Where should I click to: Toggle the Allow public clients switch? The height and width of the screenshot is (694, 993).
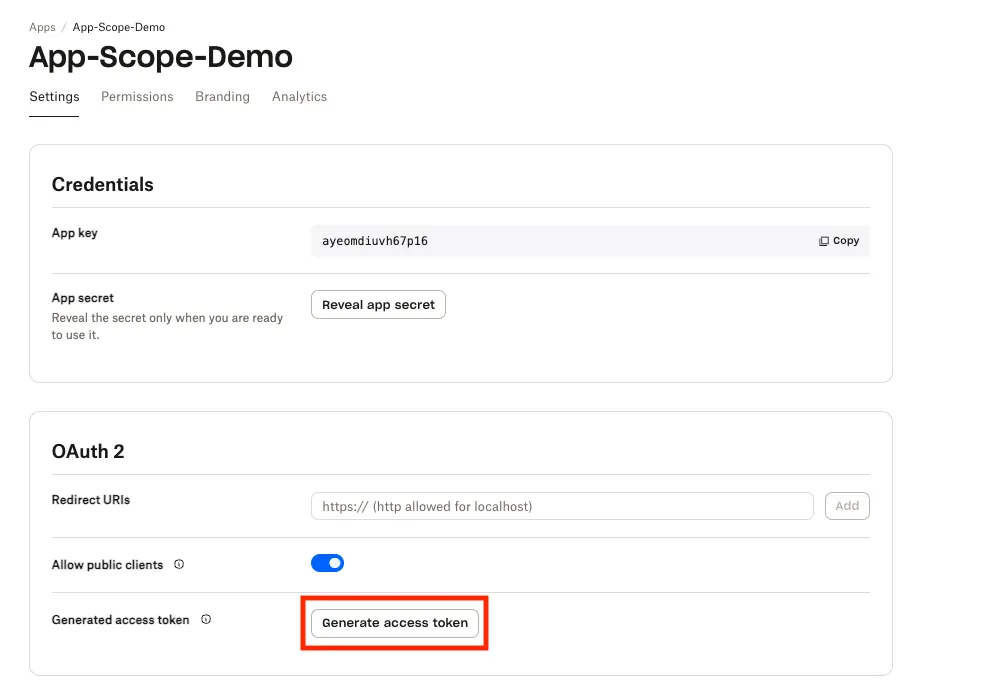(327, 563)
